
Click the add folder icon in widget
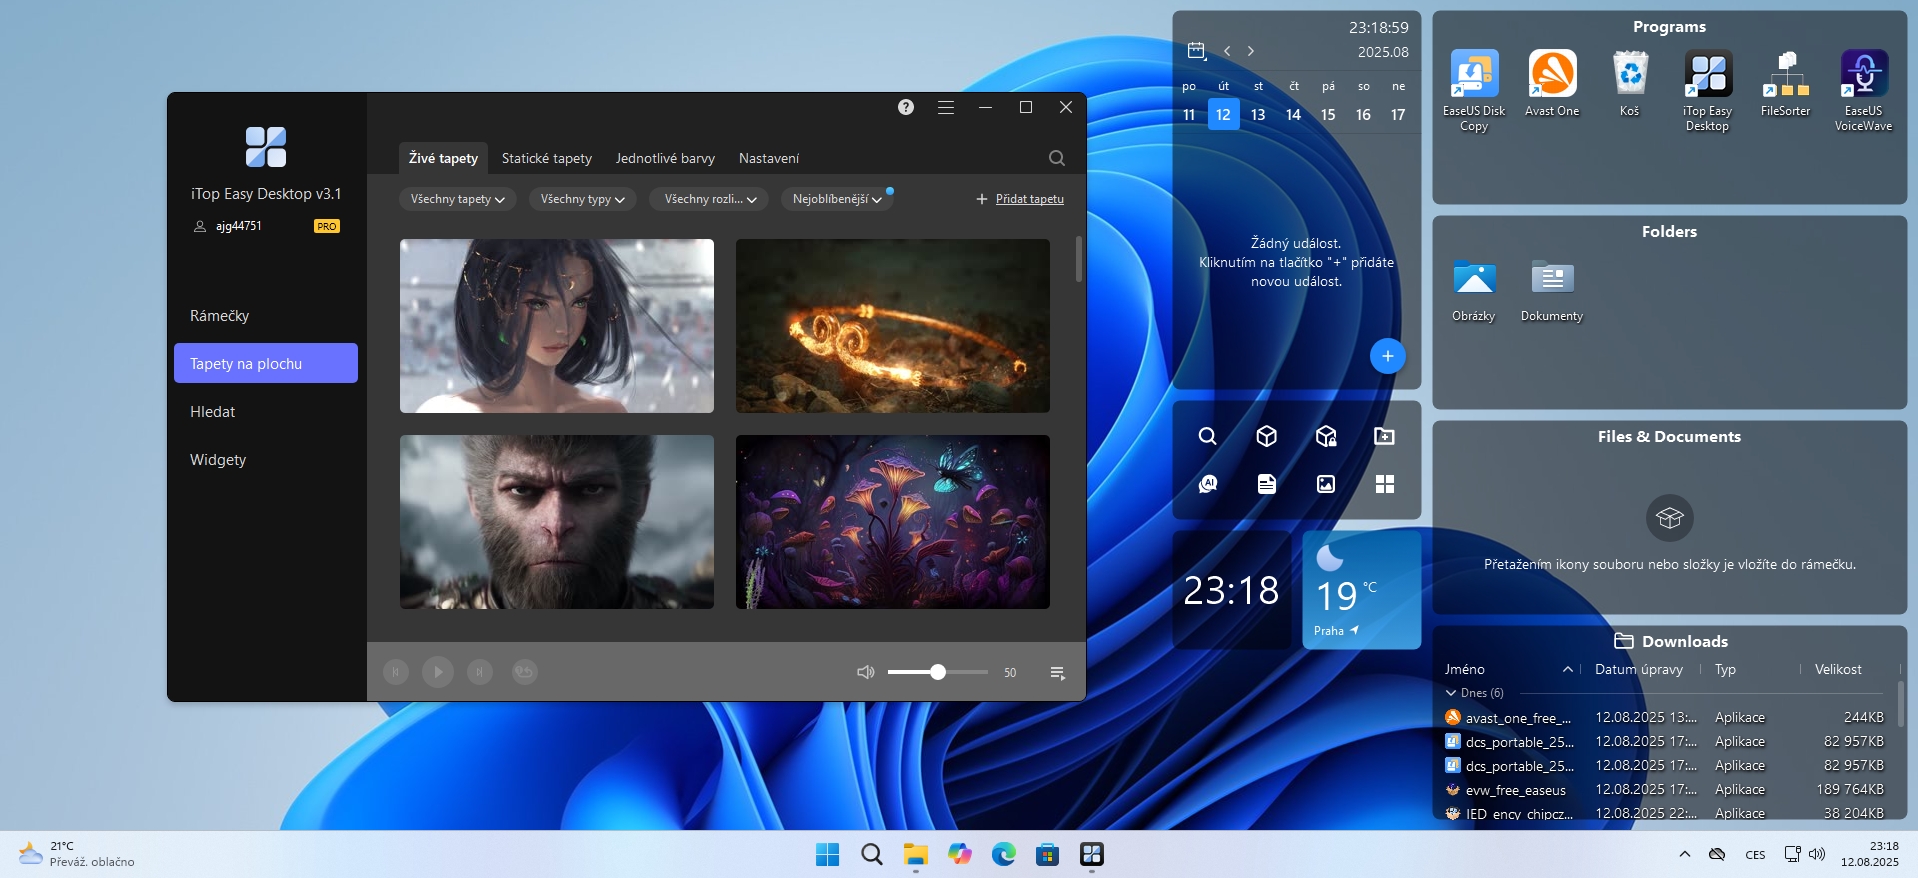(x=1385, y=436)
